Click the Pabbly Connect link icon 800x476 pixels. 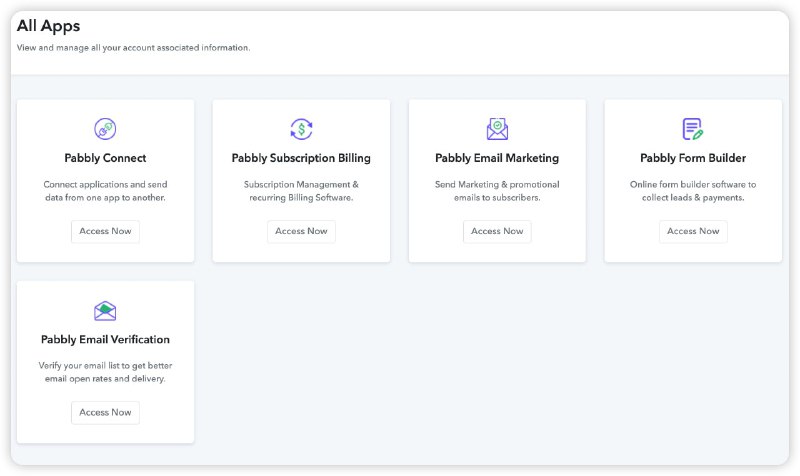[105, 129]
